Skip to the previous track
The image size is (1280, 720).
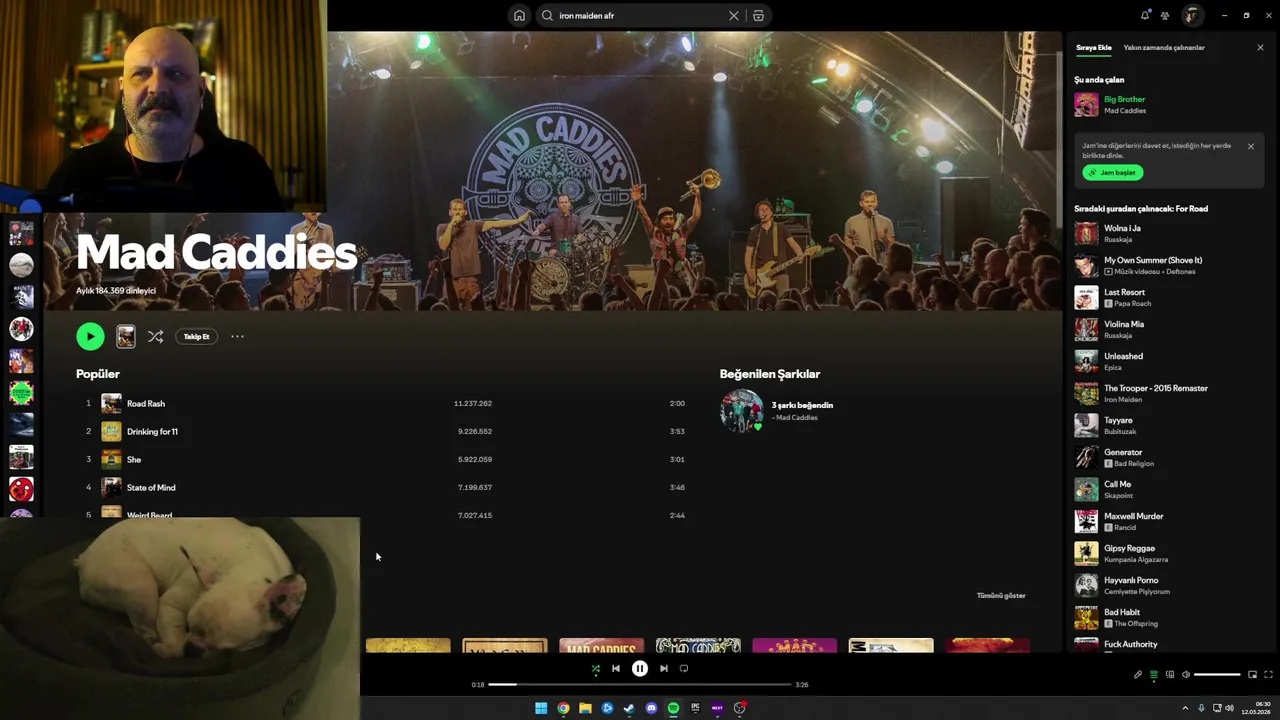(616, 668)
